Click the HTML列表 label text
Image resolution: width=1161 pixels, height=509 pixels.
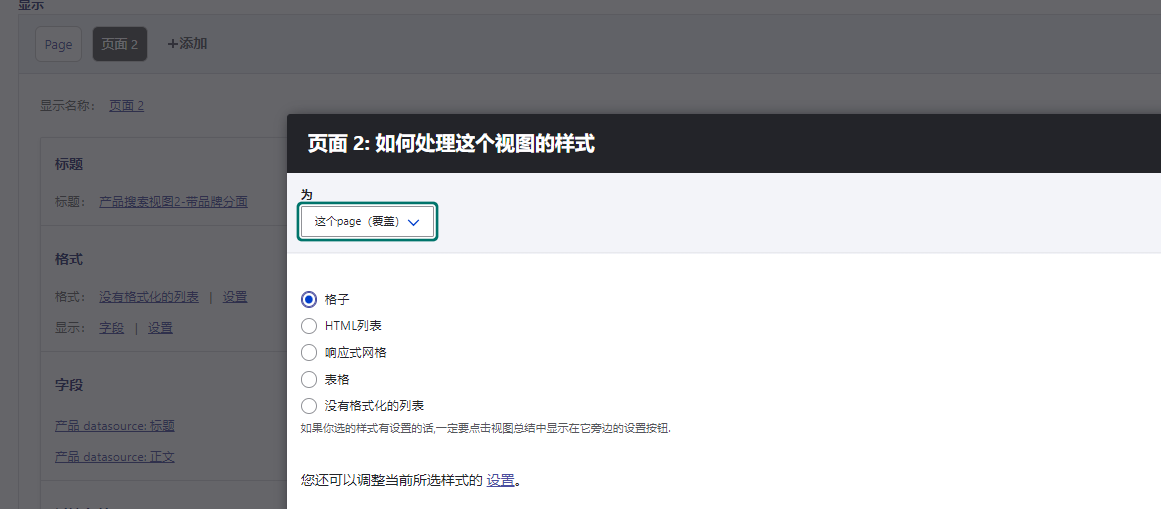pos(353,326)
